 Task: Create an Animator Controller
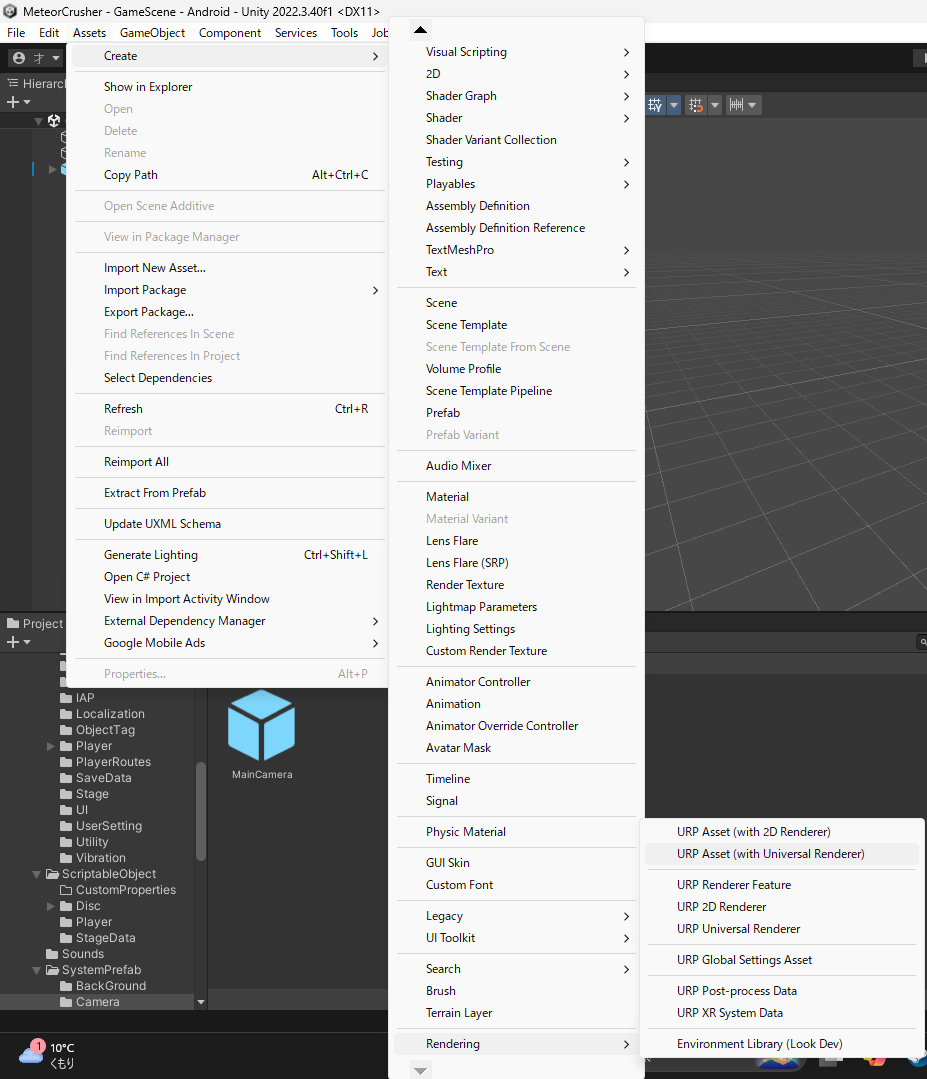[x=516, y=682]
